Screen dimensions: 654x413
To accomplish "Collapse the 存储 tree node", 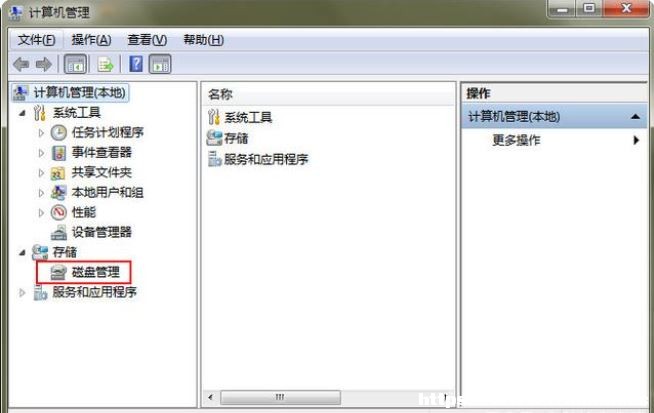I will [22, 252].
